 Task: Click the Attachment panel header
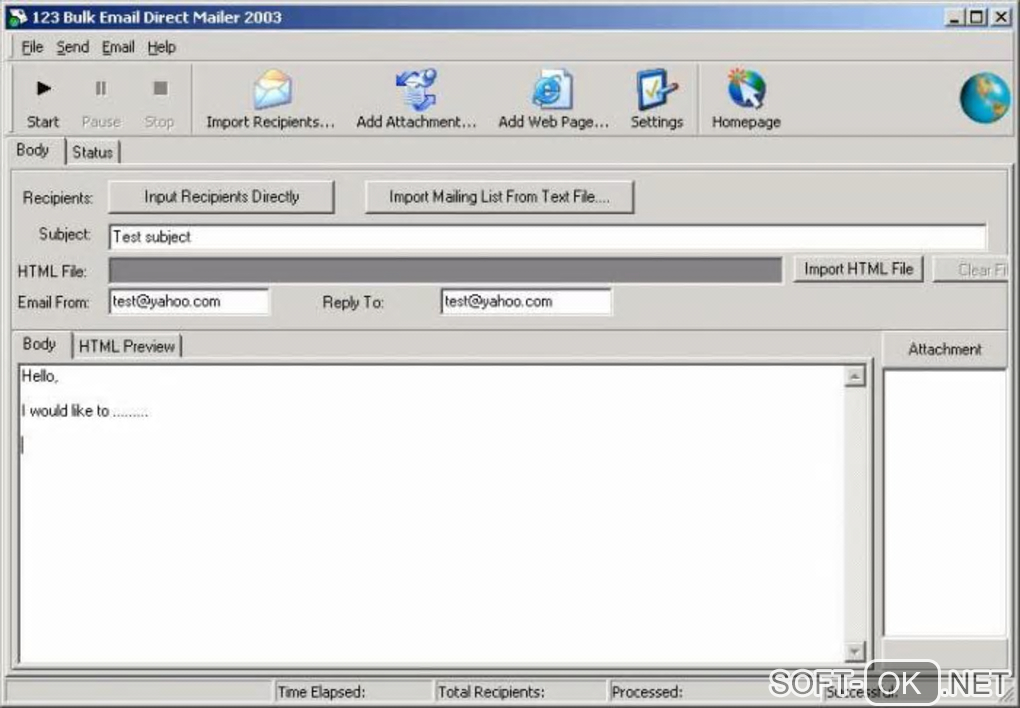[x=945, y=349]
